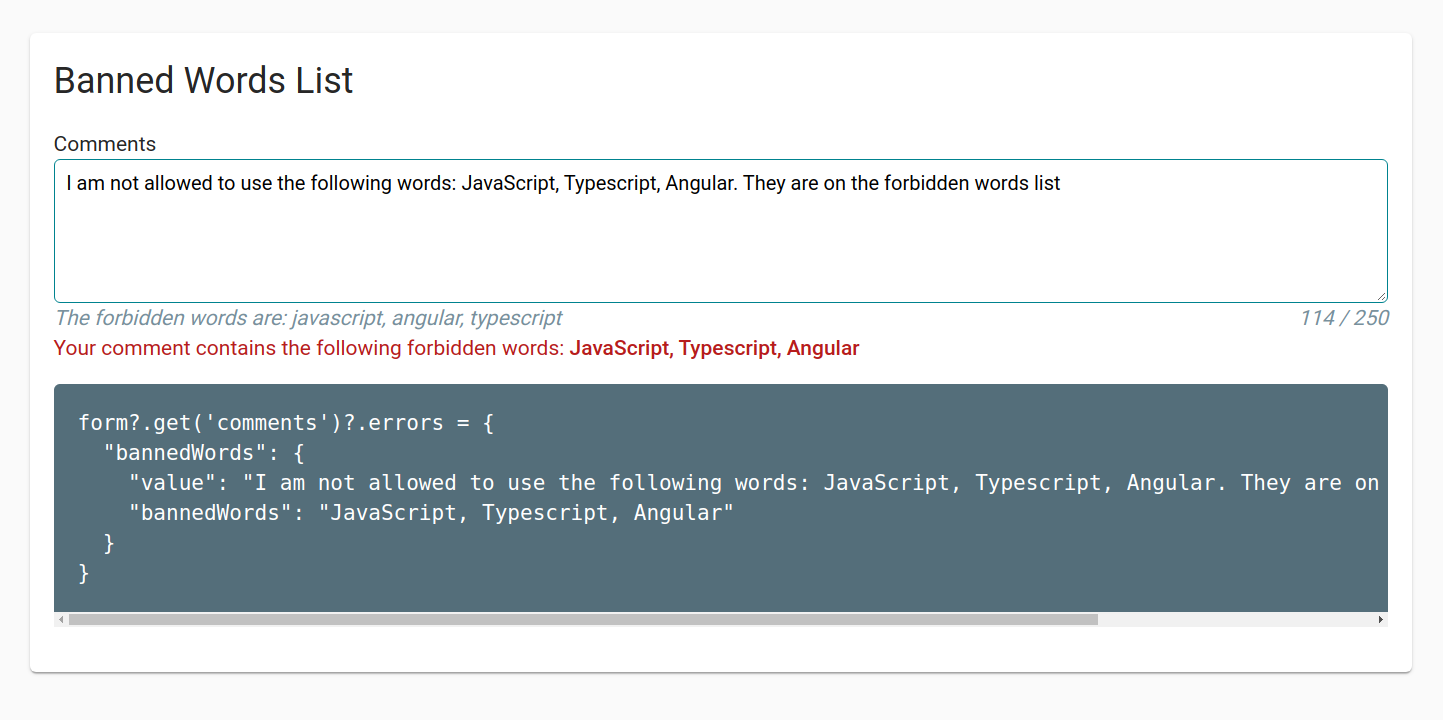The height and width of the screenshot is (720, 1443).
Task: Click the 'Banned Words List' heading
Action: tap(204, 80)
